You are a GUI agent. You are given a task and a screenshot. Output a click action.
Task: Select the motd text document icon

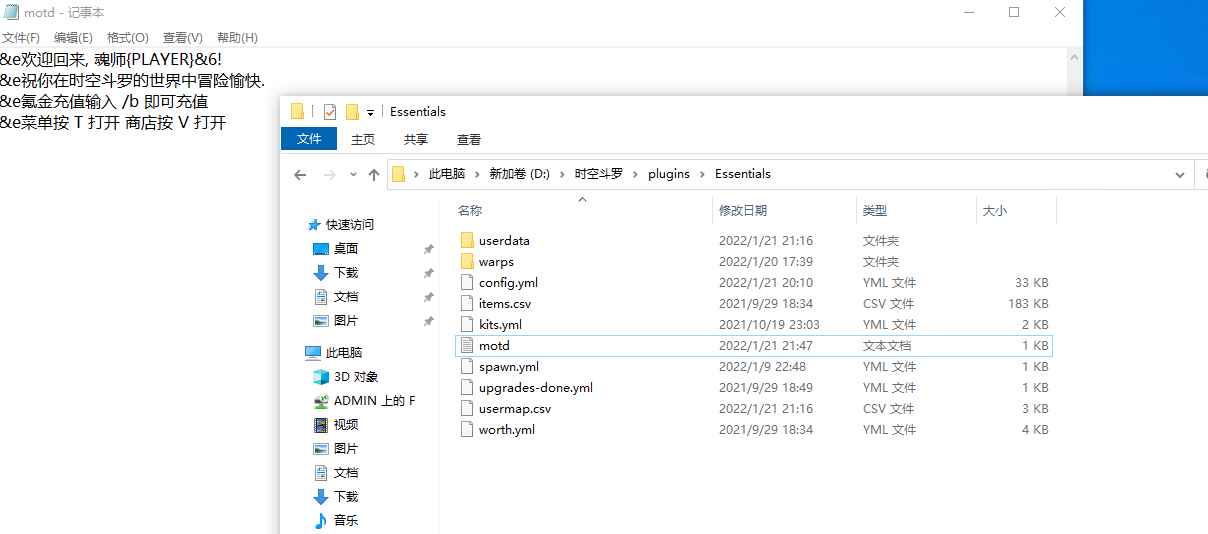pyautogui.click(x=467, y=346)
